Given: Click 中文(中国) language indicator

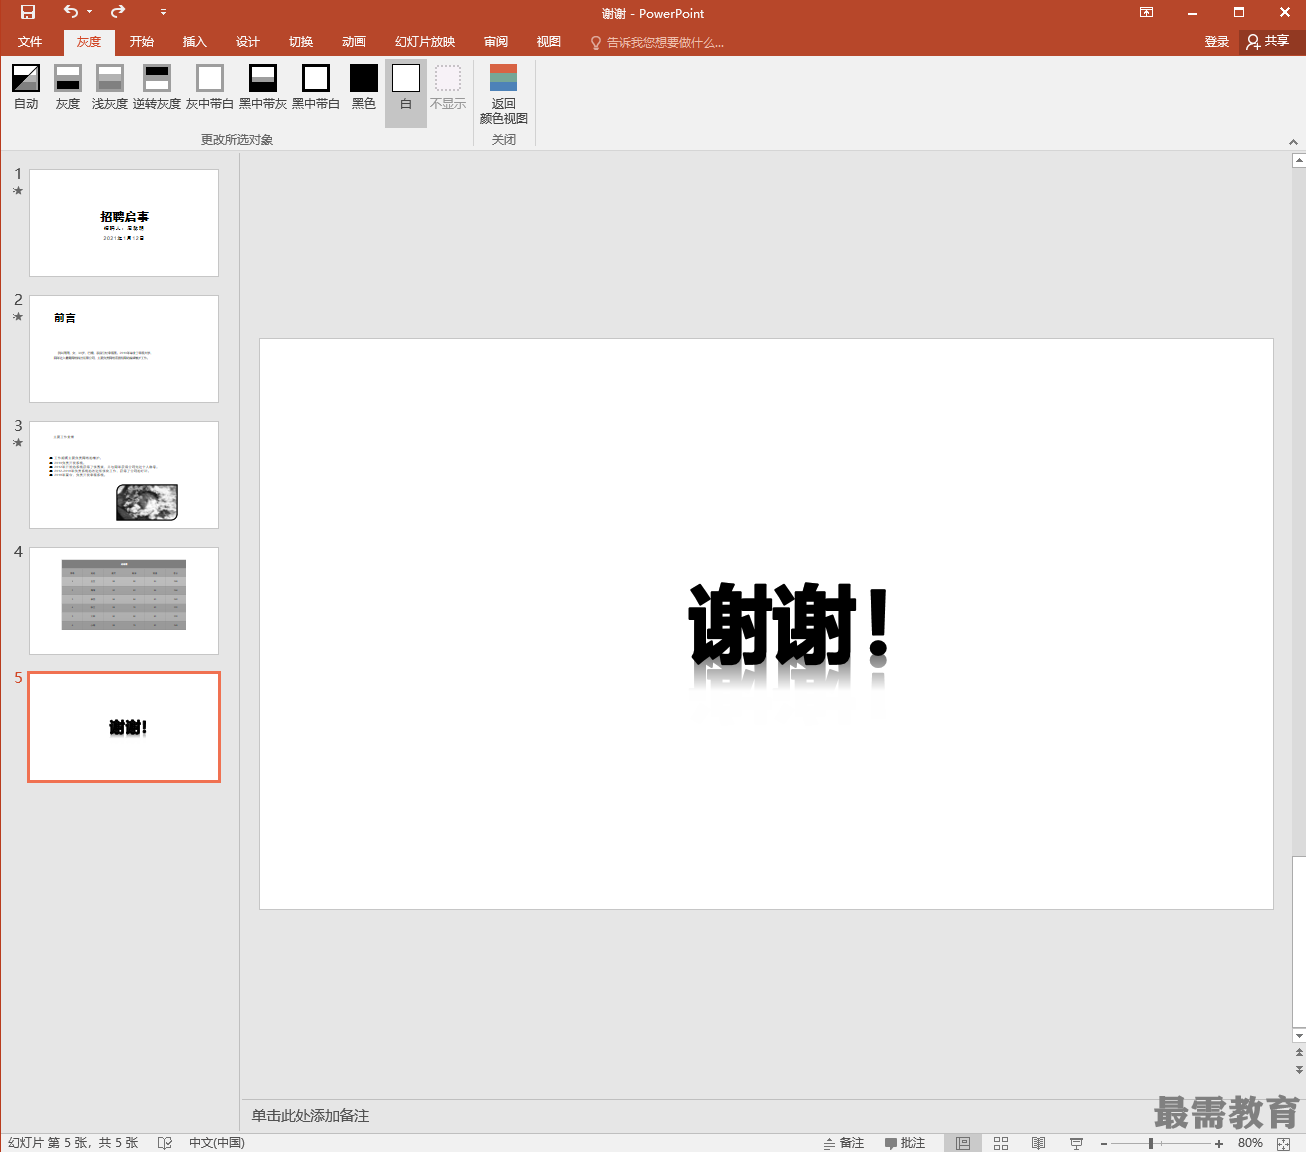Looking at the screenshot, I should click(217, 1143).
